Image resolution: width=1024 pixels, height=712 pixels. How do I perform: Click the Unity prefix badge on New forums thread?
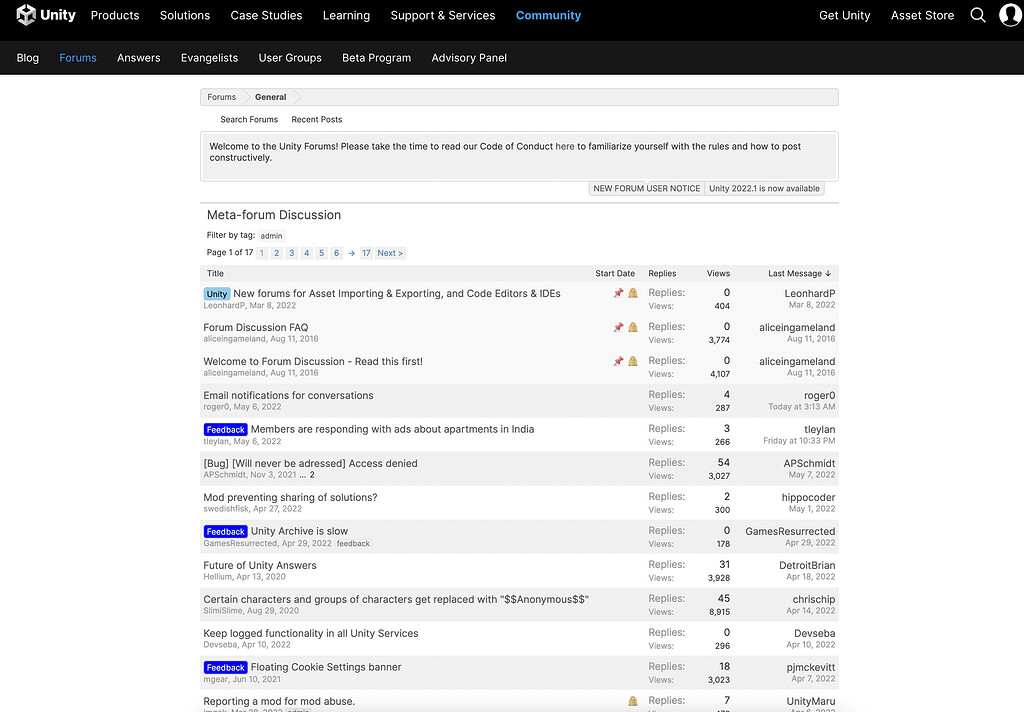(217, 294)
